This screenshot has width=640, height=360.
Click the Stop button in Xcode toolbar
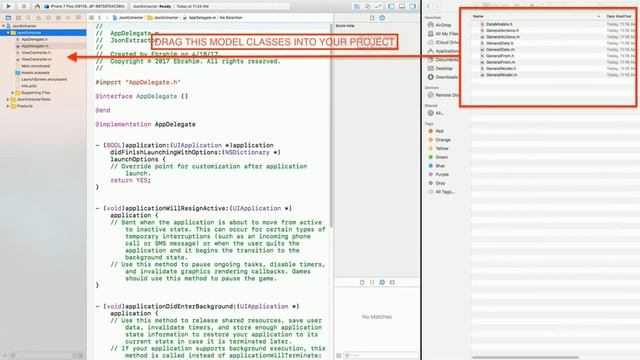(x=24, y=6)
